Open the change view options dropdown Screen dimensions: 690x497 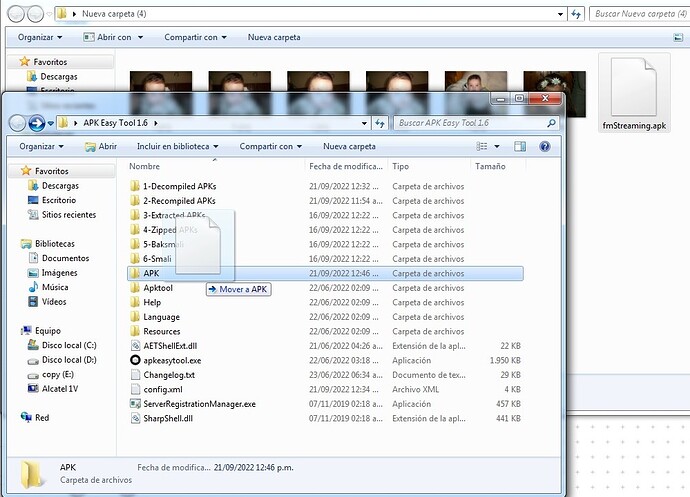point(499,146)
